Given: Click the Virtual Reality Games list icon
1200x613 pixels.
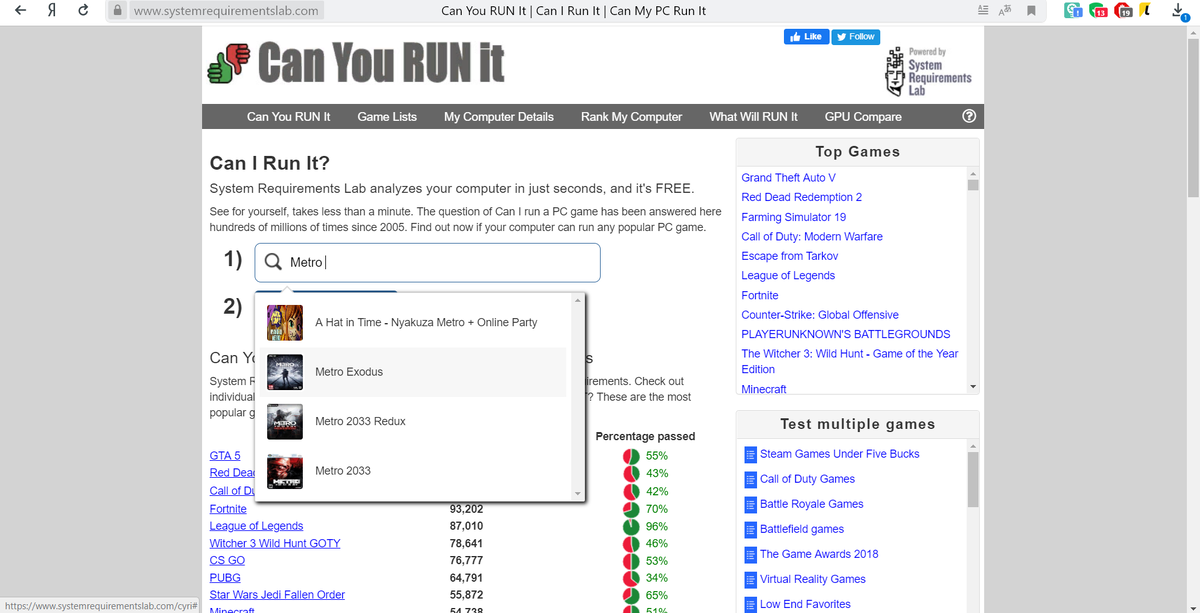Looking at the screenshot, I should (x=750, y=579).
